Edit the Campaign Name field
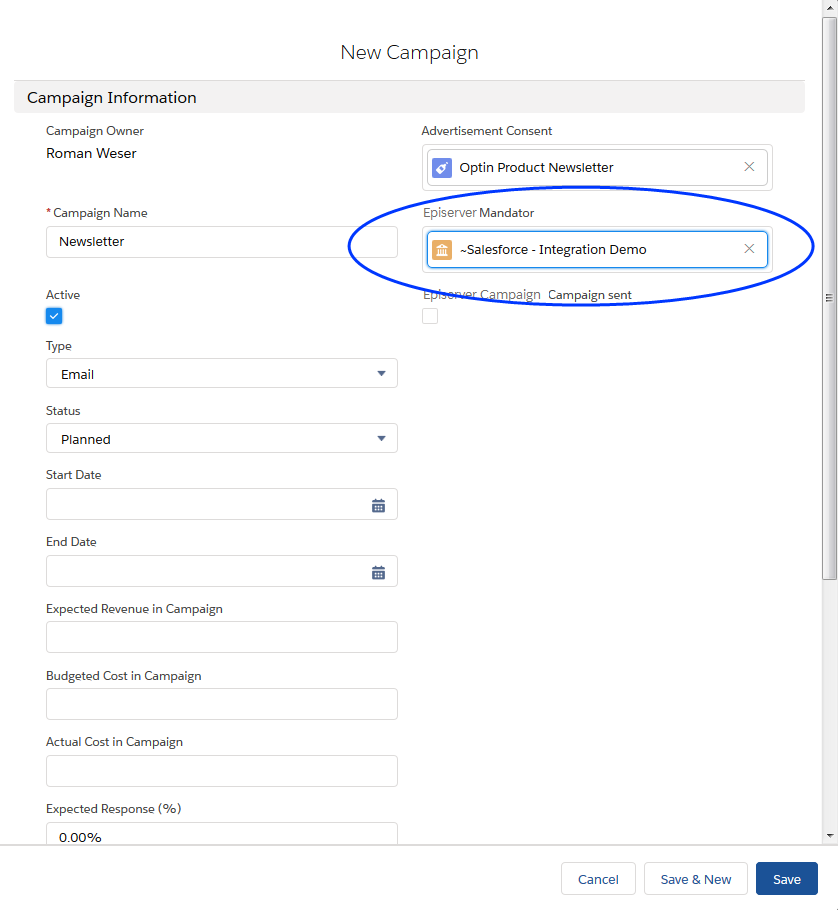 point(222,242)
